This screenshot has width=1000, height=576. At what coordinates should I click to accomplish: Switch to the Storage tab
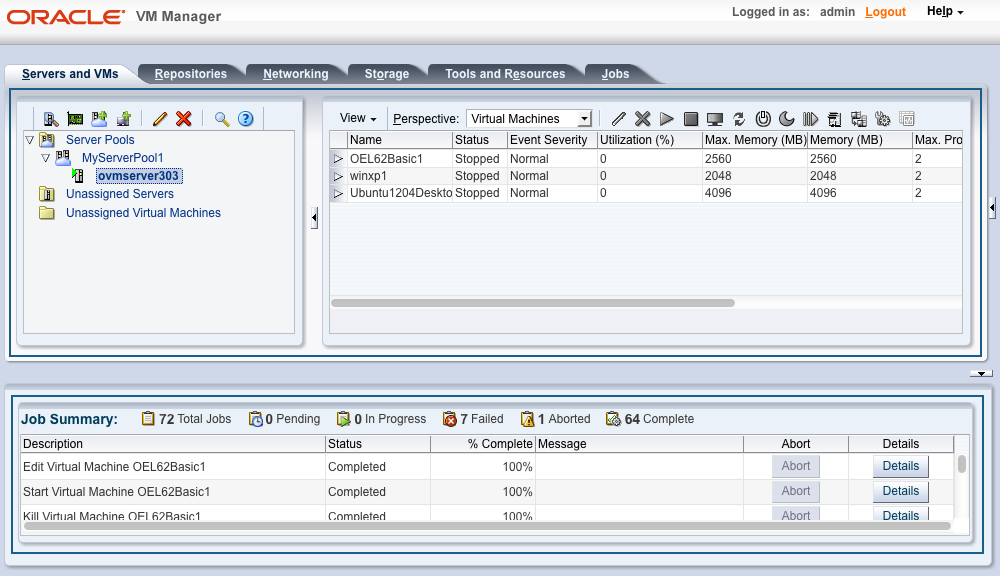click(387, 74)
